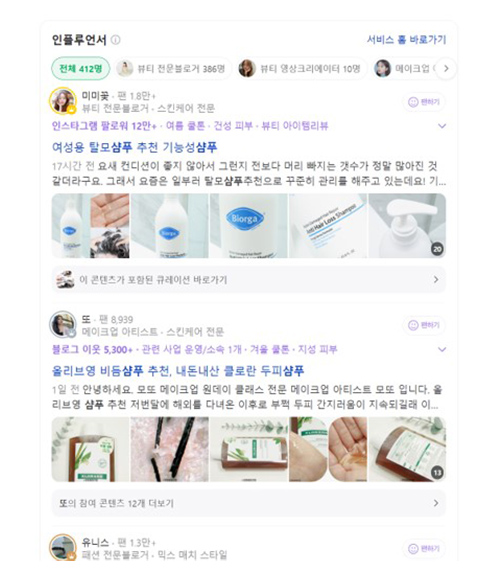Open 유니스 profile avatar

63,547
